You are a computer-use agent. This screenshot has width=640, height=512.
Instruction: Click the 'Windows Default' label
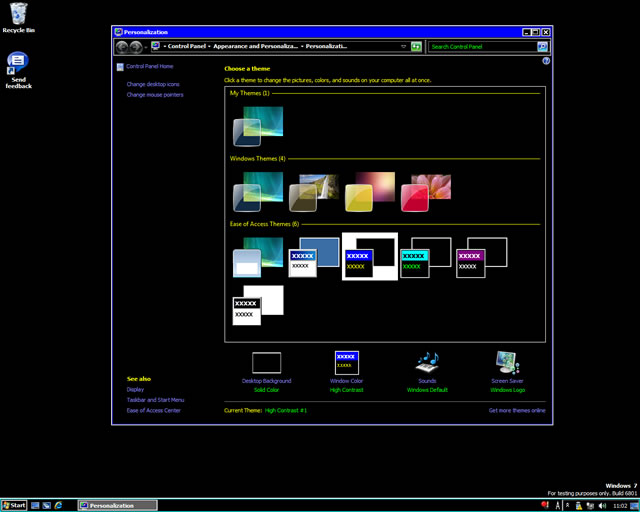[x=427, y=390]
